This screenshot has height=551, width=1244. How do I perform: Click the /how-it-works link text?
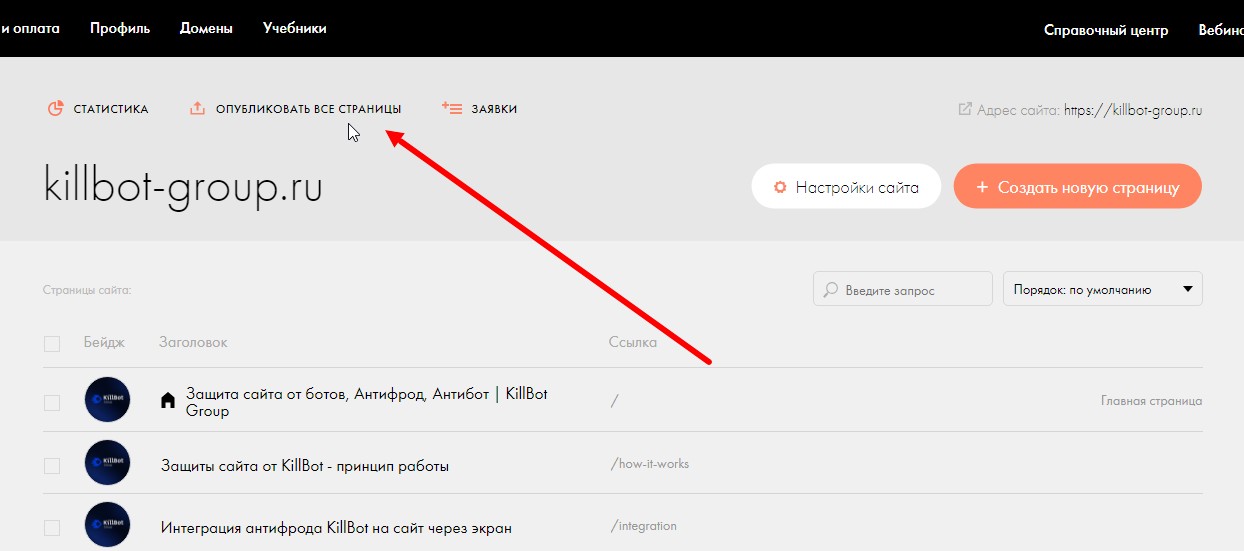pos(650,464)
